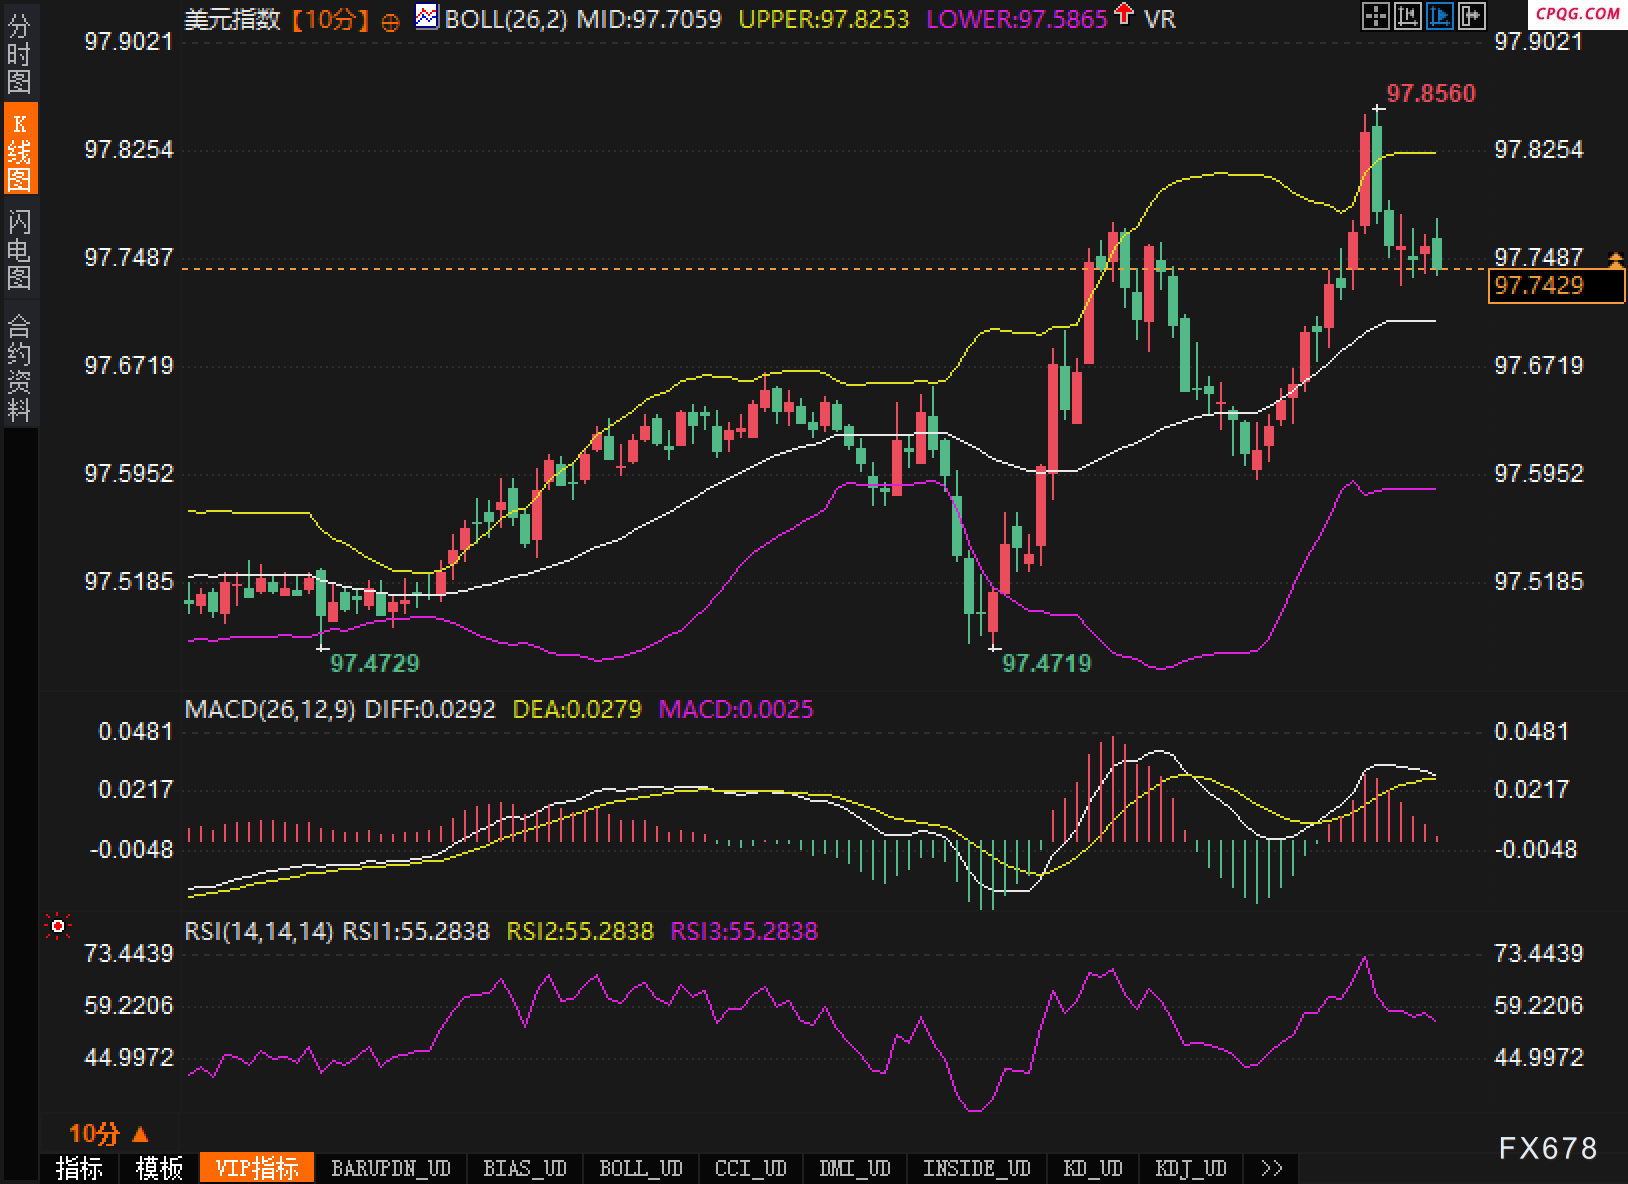Click the orange circle icon beside 10分 title
The image size is (1628, 1184).
[x=391, y=21]
